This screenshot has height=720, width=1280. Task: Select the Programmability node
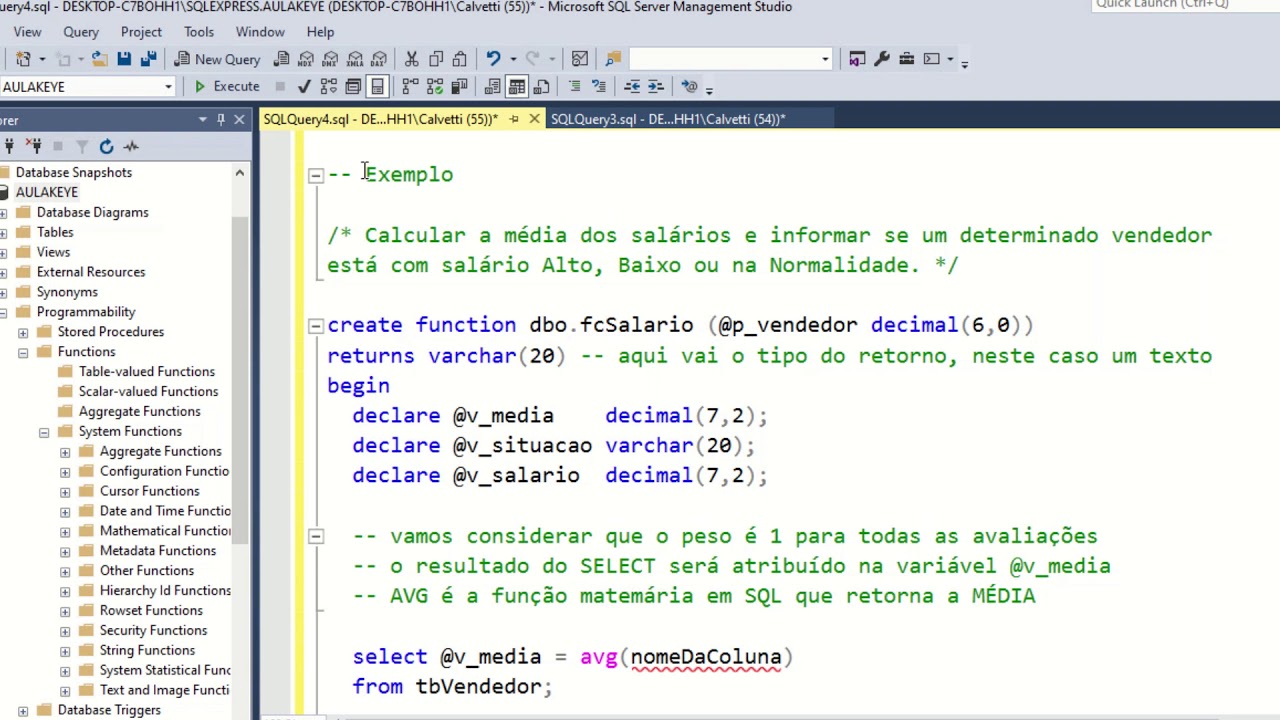click(x=86, y=312)
